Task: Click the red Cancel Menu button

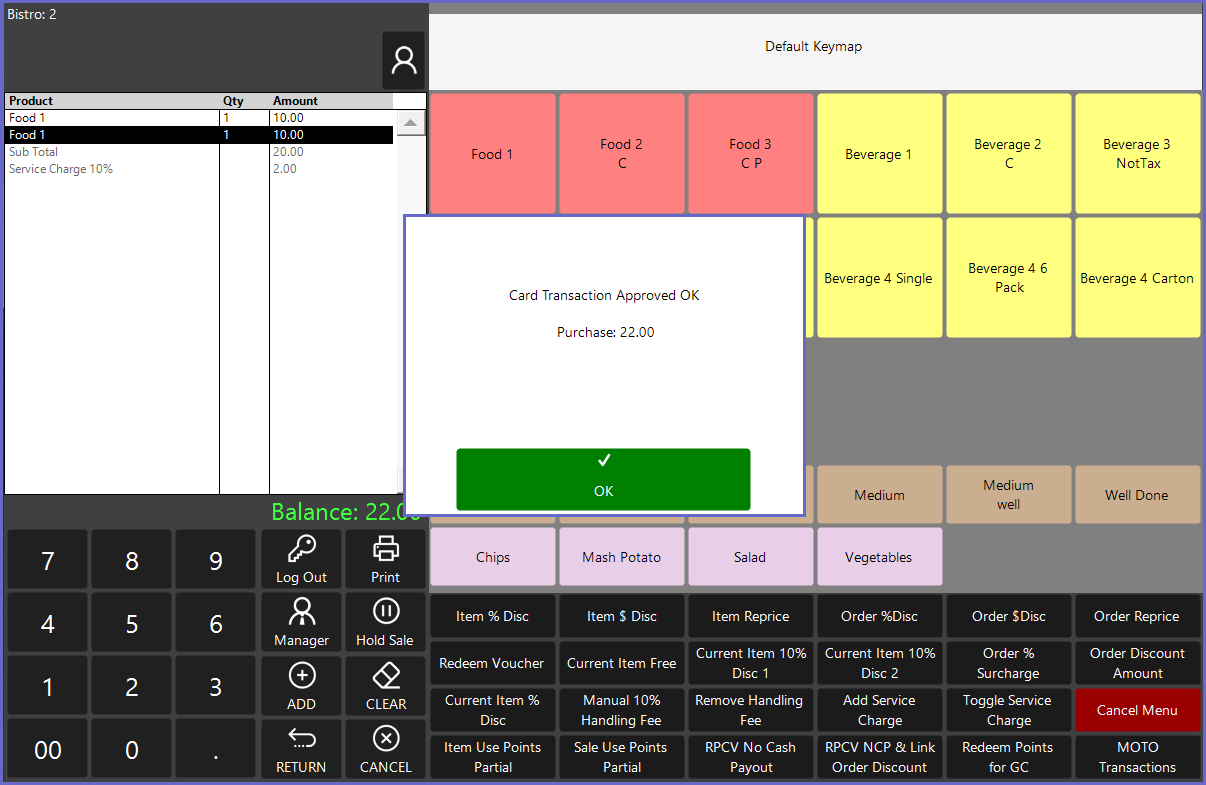Action: [1137, 710]
